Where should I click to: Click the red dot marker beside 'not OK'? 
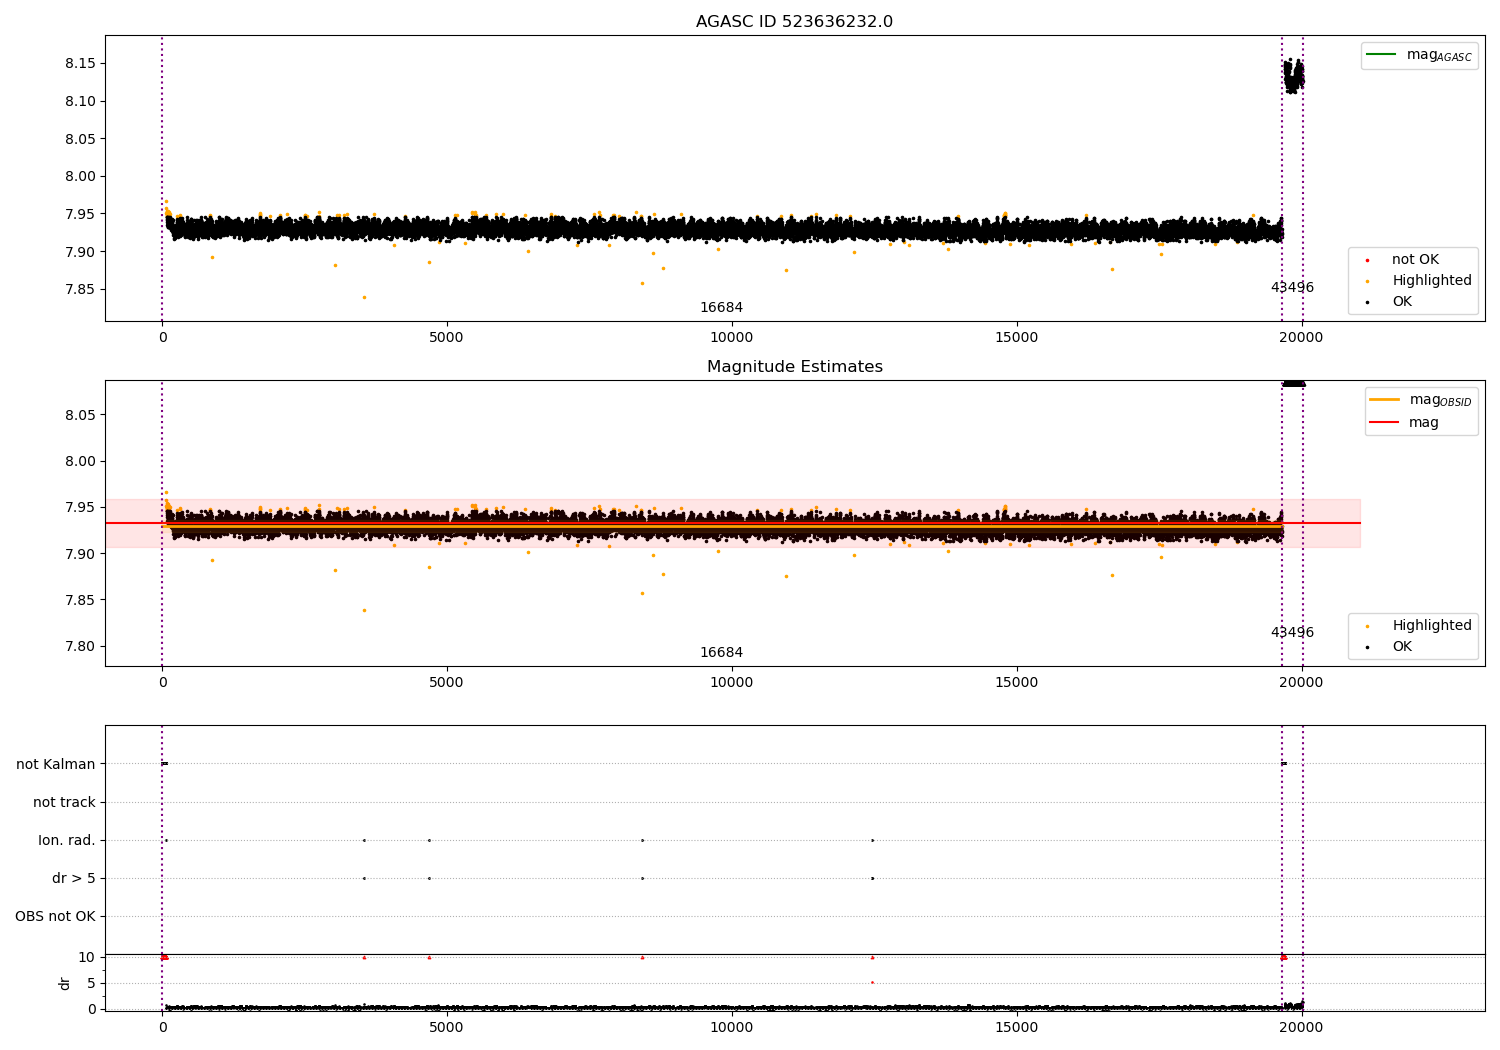click(1367, 260)
